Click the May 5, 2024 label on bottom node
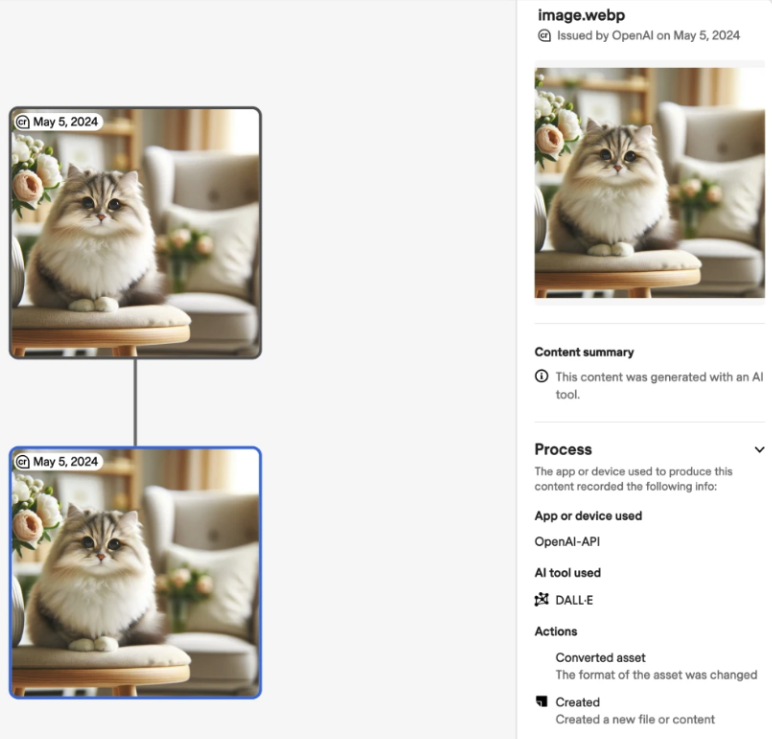 (65, 462)
